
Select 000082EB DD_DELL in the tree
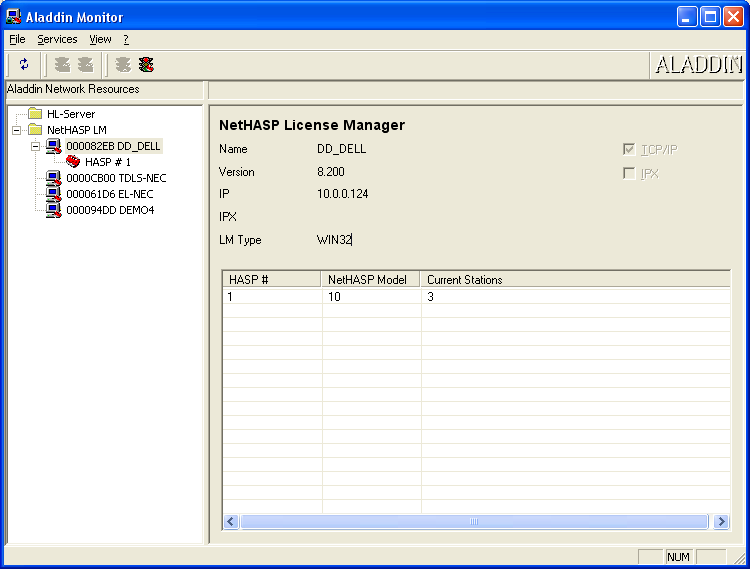(113, 146)
